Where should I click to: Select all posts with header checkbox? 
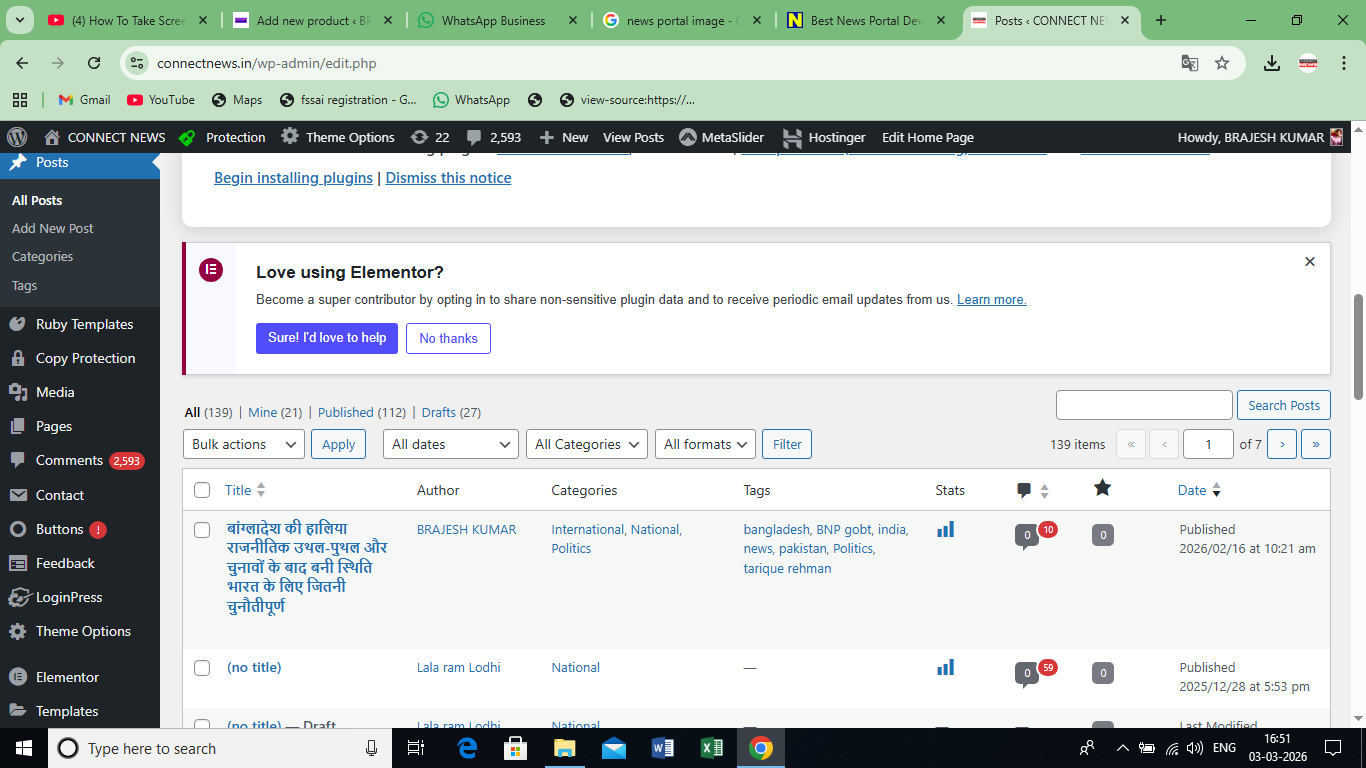(202, 490)
